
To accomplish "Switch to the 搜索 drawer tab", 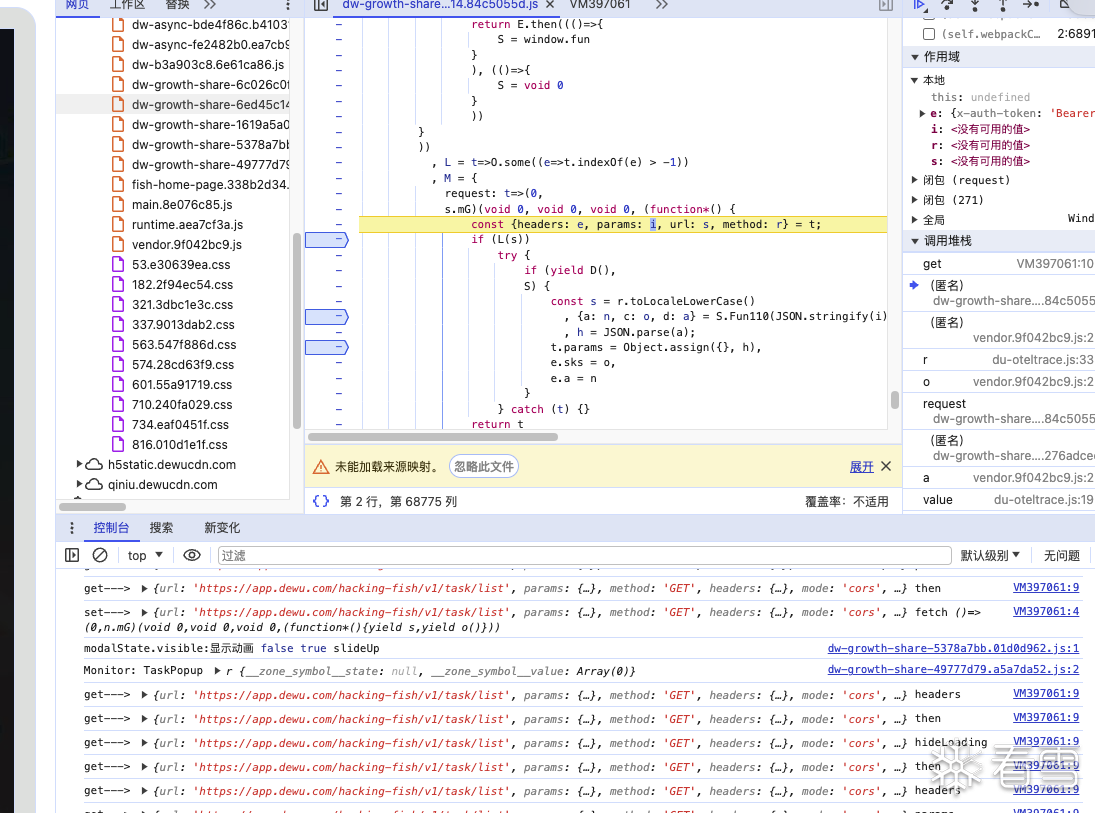I will coord(161,528).
